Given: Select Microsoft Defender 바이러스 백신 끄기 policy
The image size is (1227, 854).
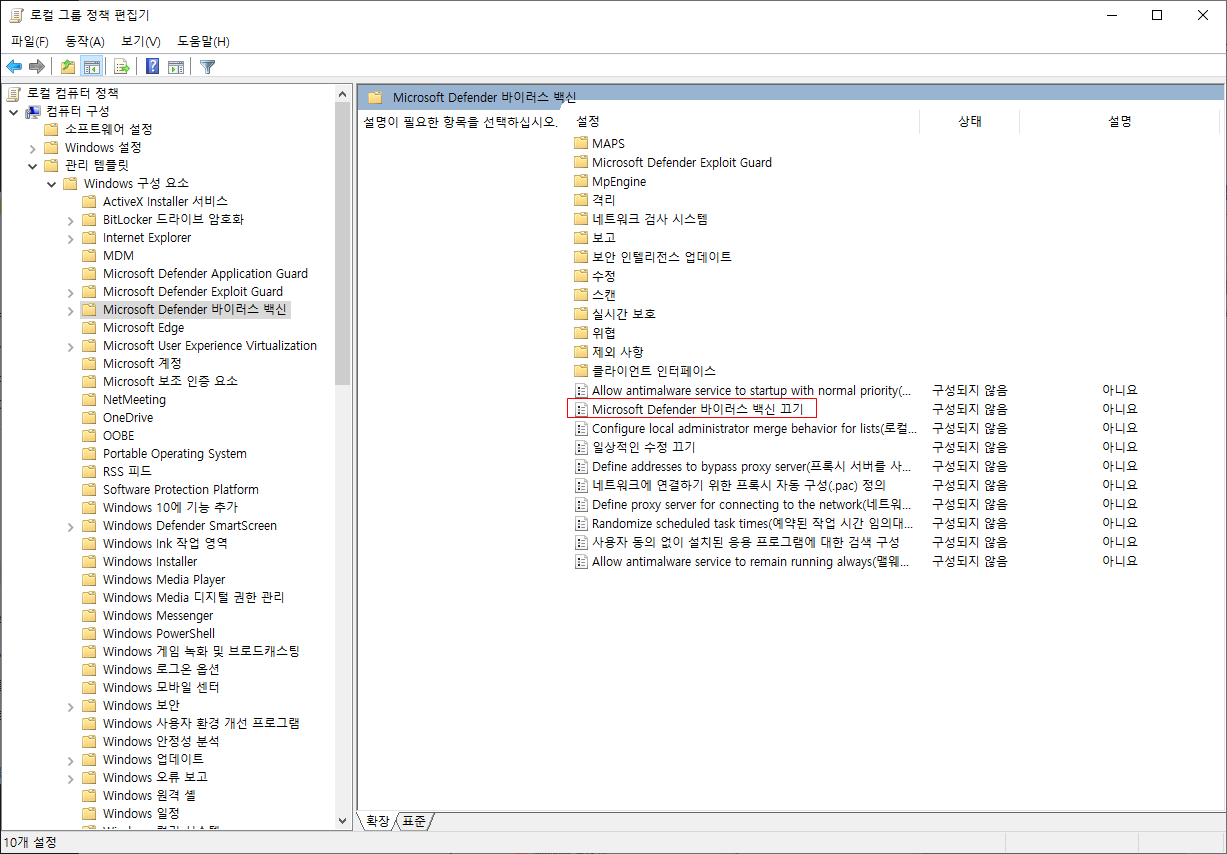Looking at the screenshot, I should click(697, 409).
